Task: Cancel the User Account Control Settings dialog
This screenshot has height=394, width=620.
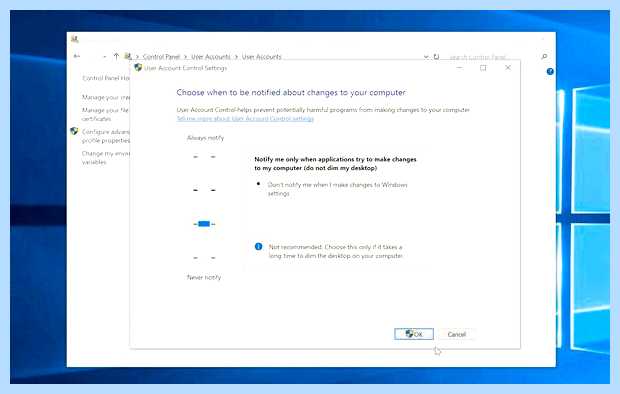Action: pyautogui.click(x=457, y=334)
